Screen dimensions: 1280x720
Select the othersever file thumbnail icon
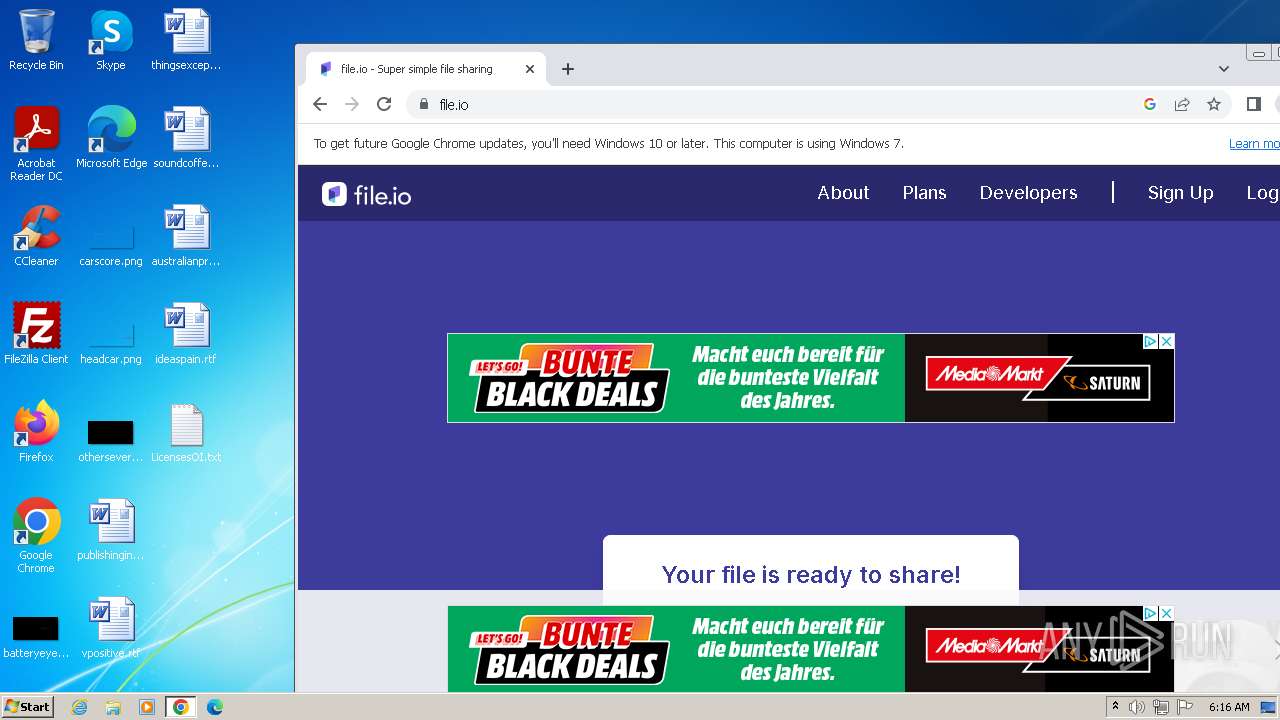pos(111,438)
